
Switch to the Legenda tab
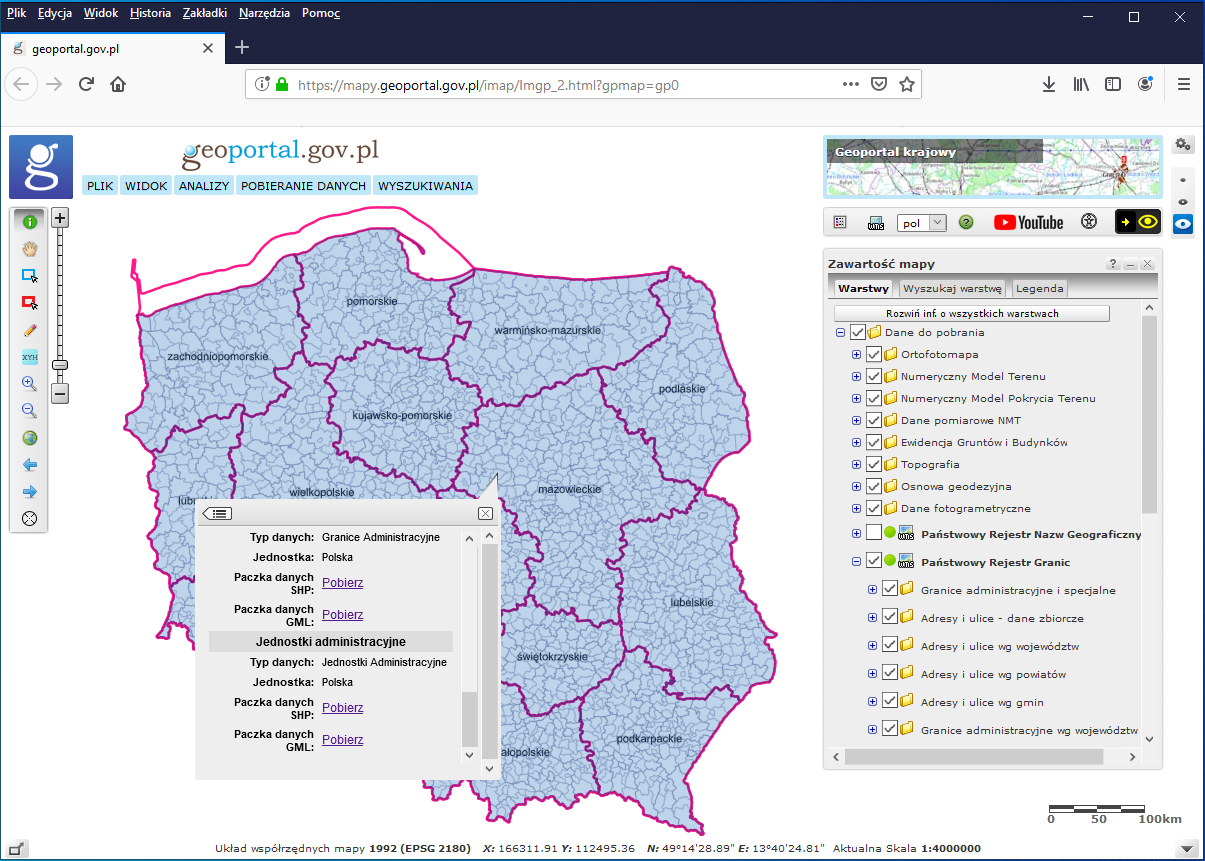pos(1040,288)
